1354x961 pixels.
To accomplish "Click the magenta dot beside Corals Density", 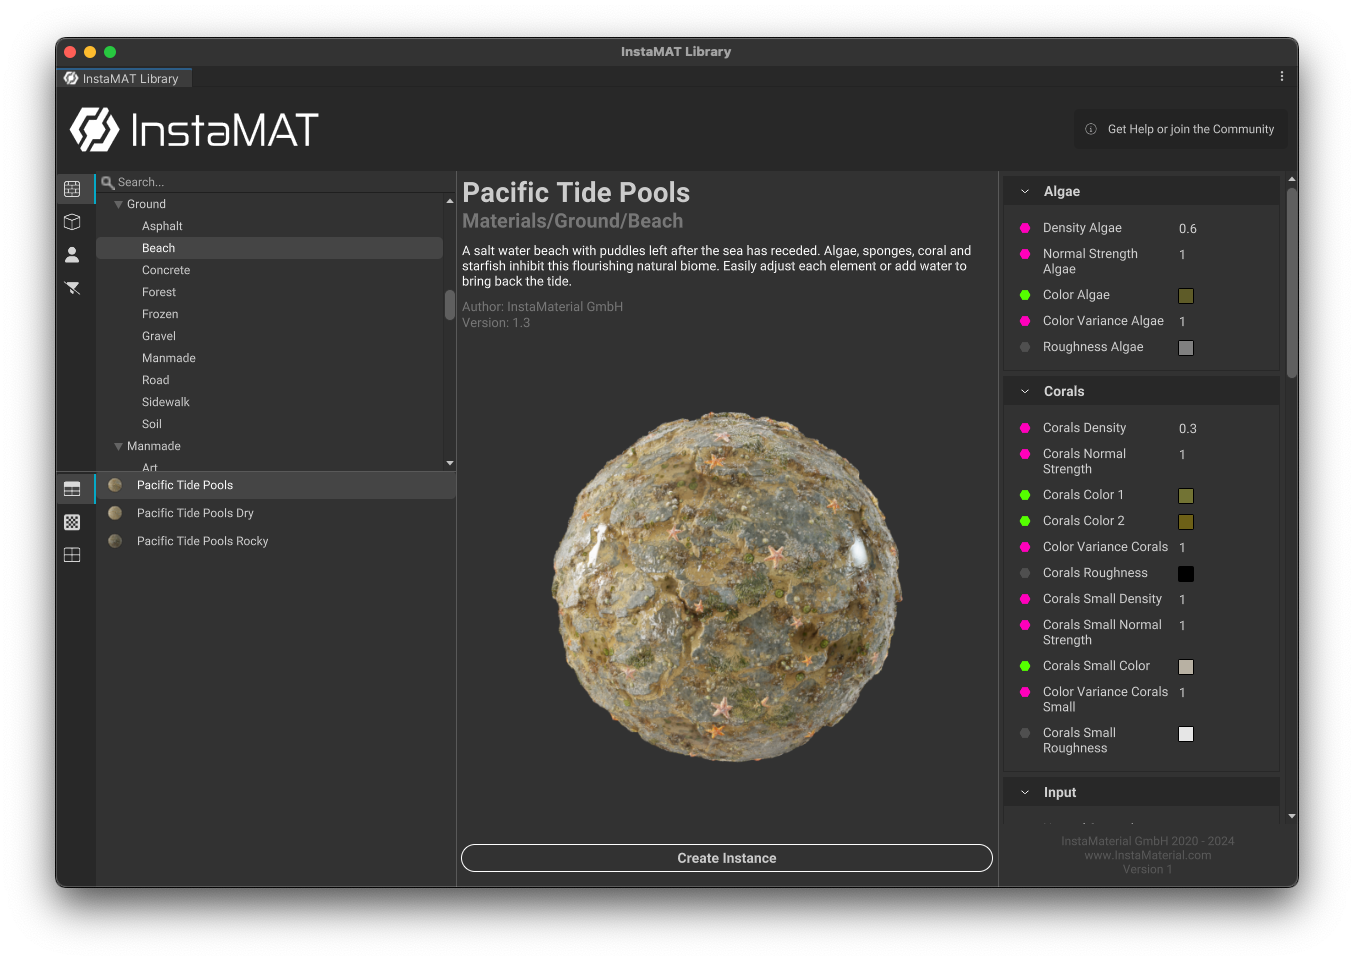I will coord(1025,428).
